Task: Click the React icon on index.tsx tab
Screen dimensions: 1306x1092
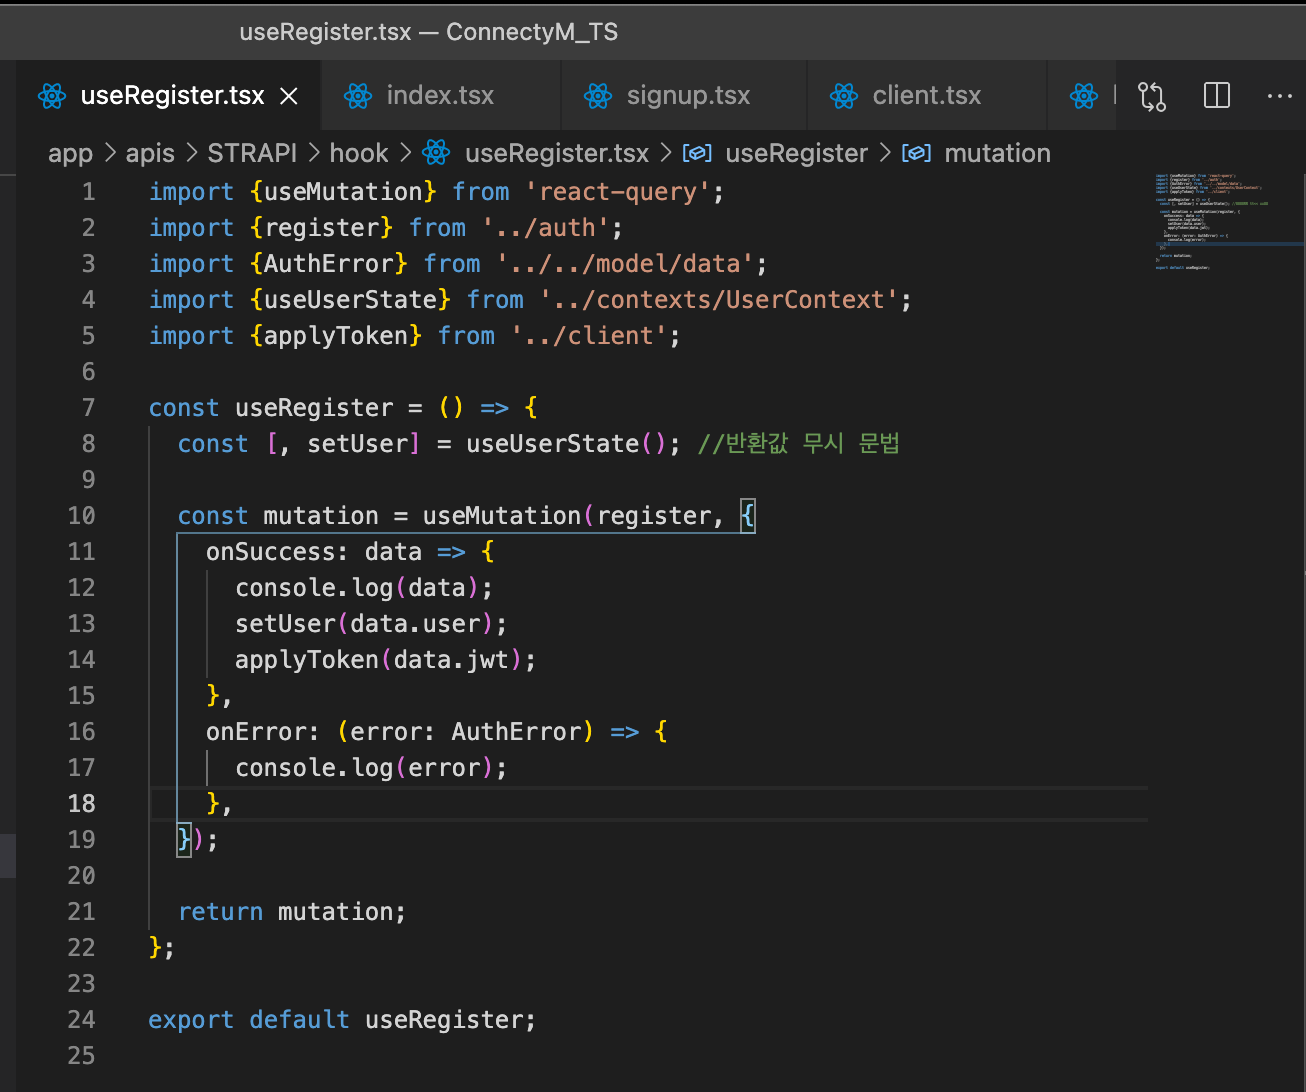Action: pos(358,96)
